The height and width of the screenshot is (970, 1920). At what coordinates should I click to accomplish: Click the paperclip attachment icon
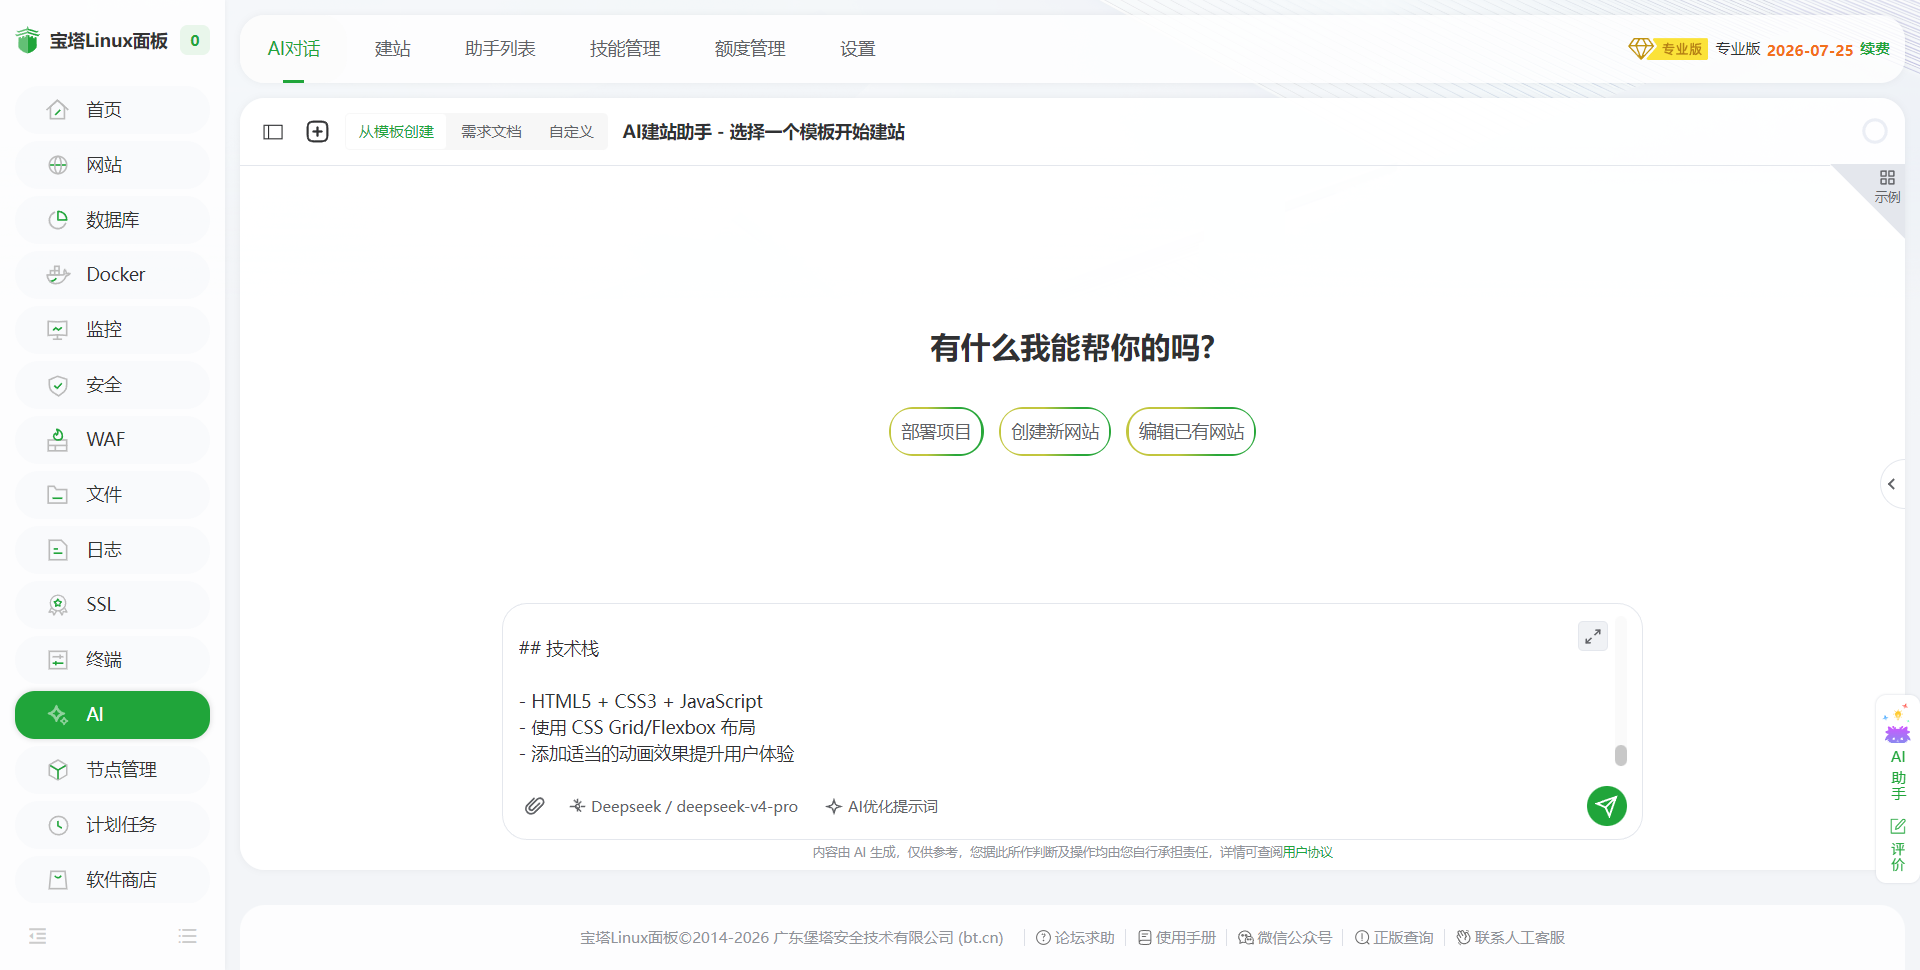pyautogui.click(x=535, y=806)
